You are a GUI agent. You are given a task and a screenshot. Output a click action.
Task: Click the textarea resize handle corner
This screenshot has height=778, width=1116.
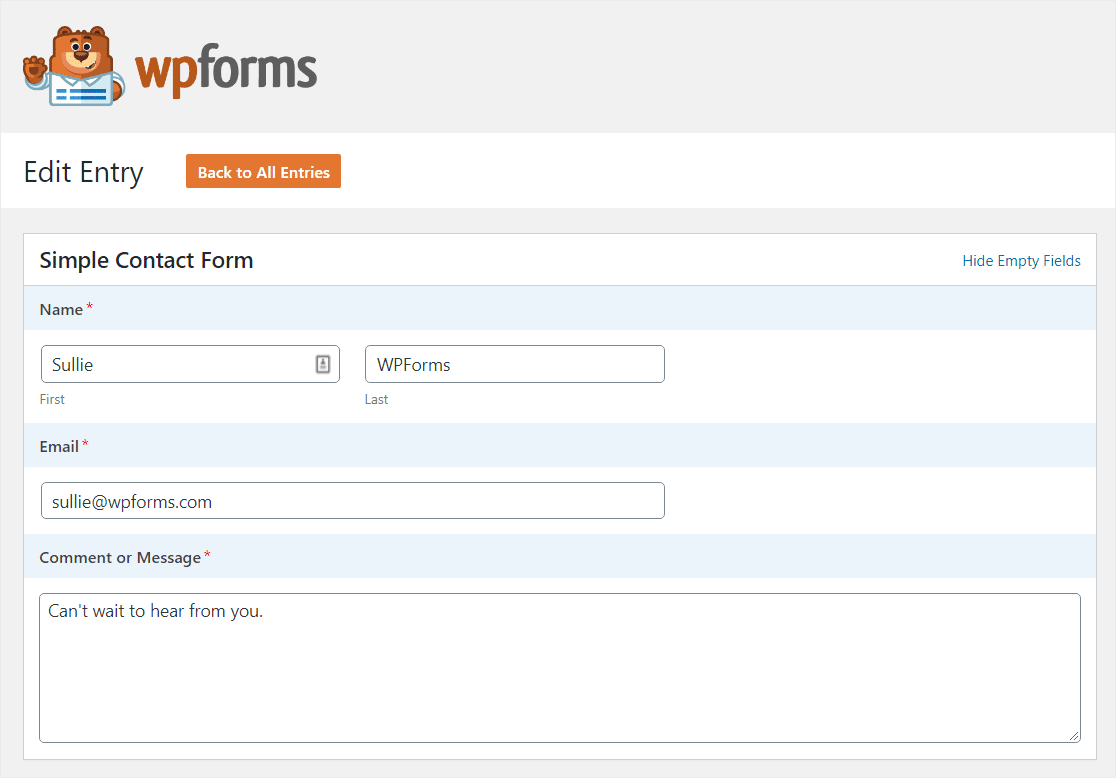tap(1074, 736)
